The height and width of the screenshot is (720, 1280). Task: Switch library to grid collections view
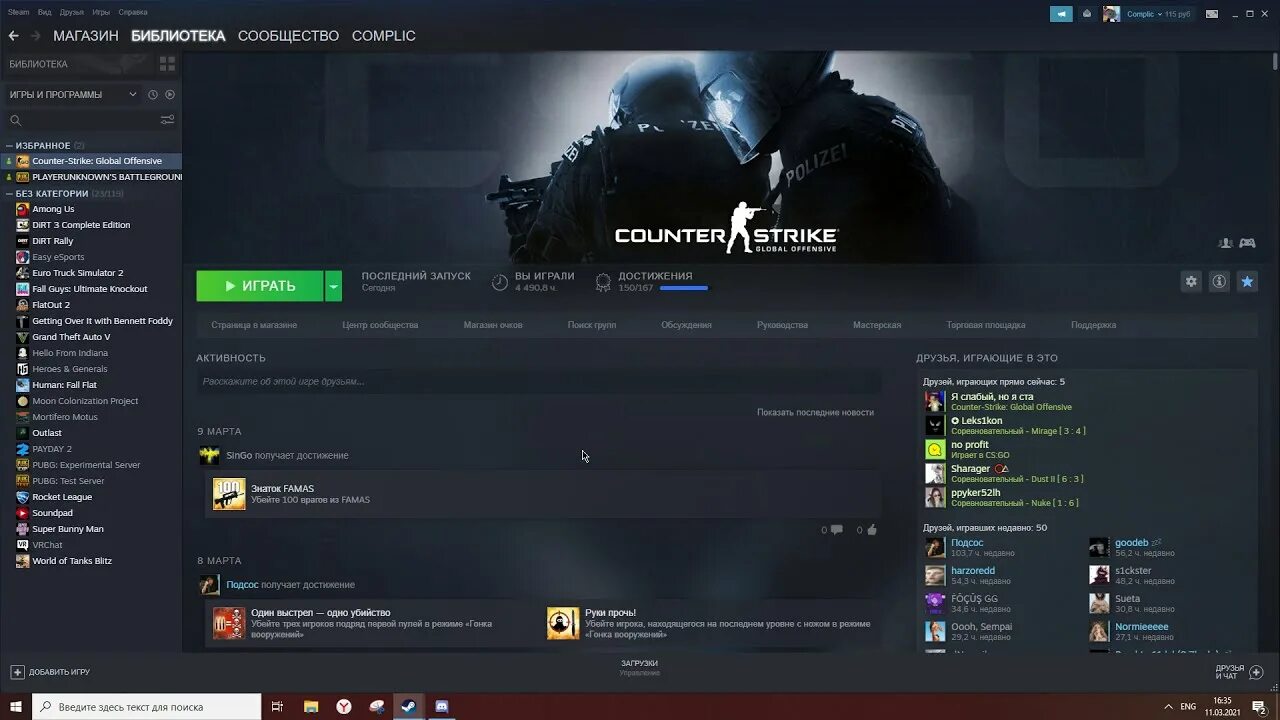[167, 64]
